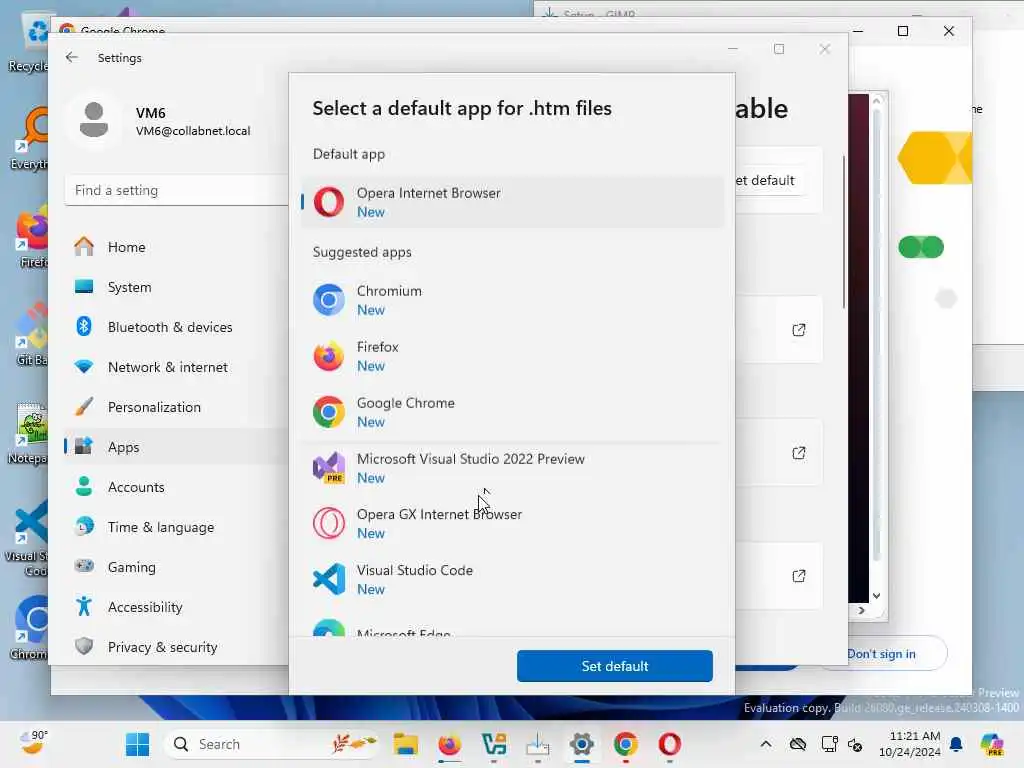Screen dimensions: 1024x768
Task: Open the weather widget showing 90°
Action: click(x=33, y=743)
